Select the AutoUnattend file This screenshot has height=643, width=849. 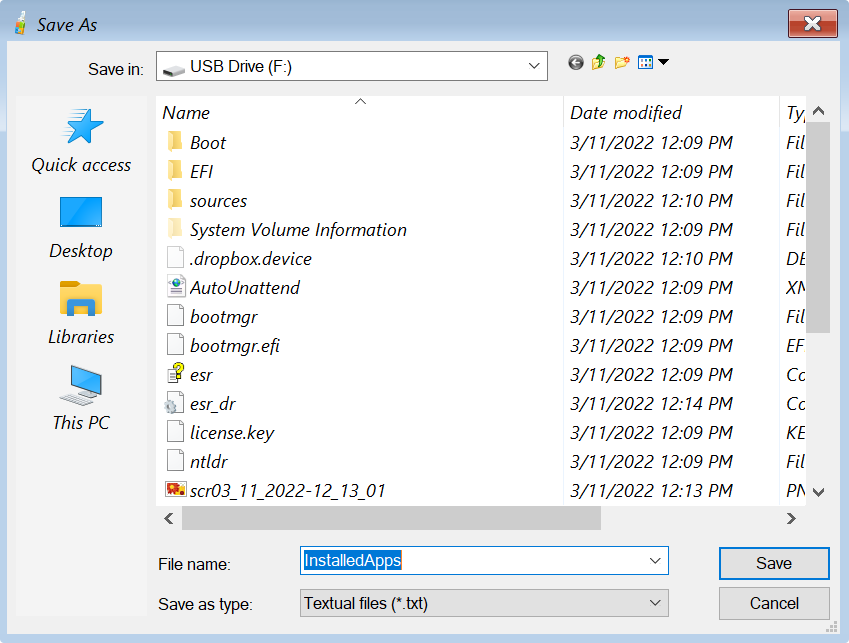click(x=244, y=288)
